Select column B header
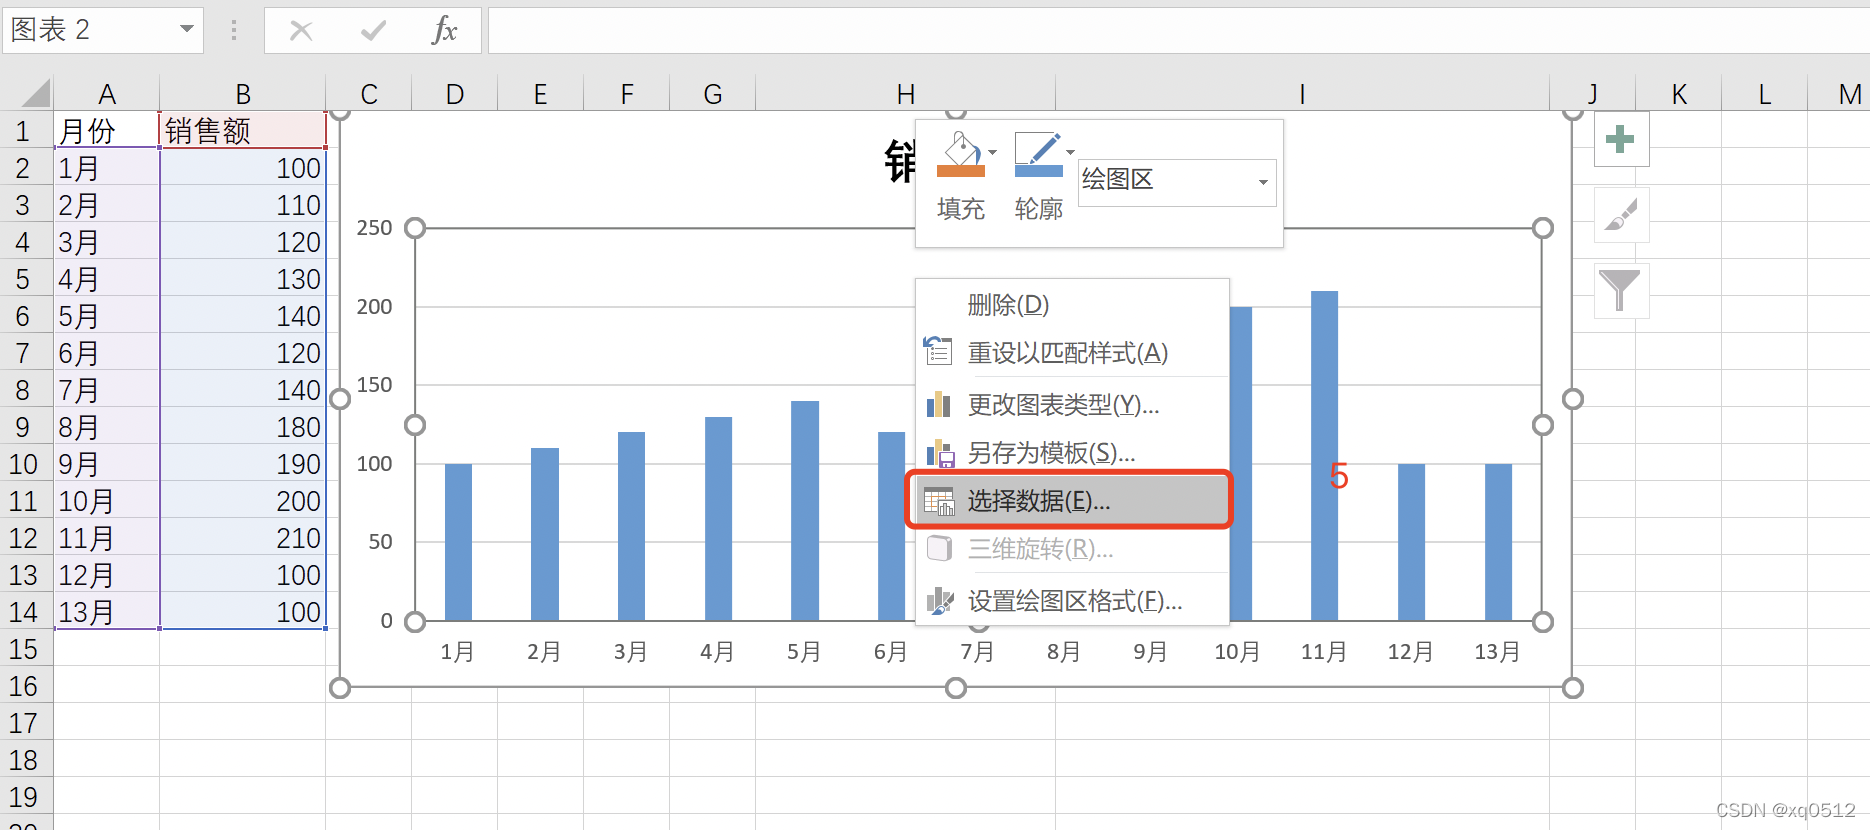1870x830 pixels. [x=243, y=94]
